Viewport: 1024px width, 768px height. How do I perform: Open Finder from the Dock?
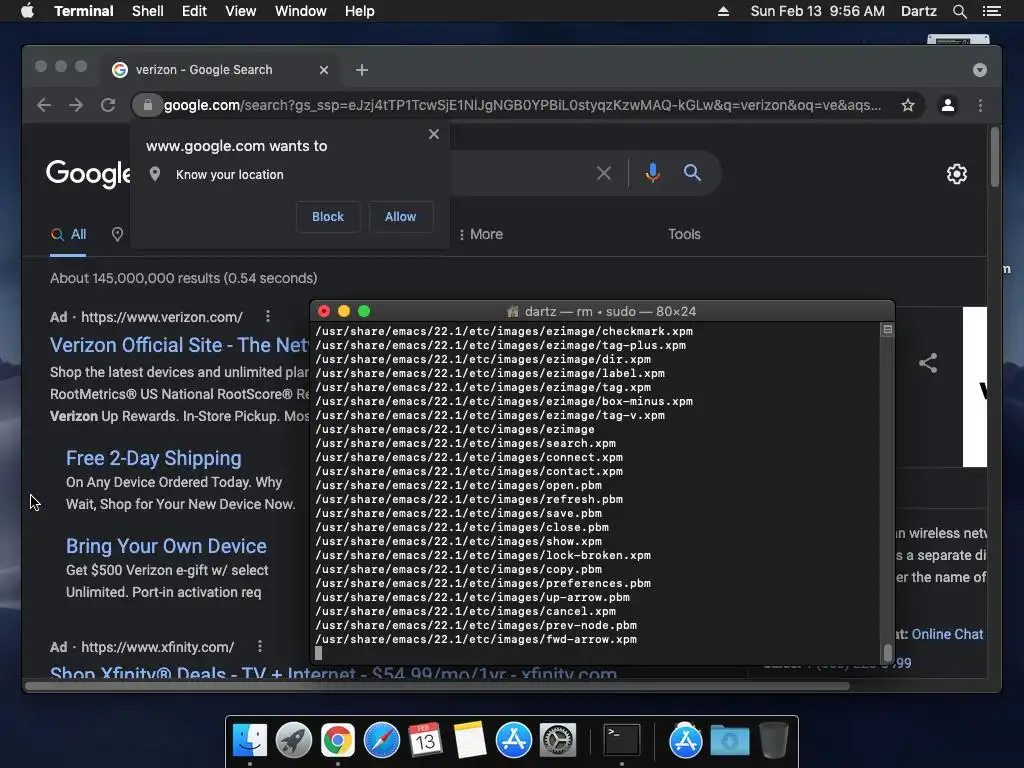point(250,740)
